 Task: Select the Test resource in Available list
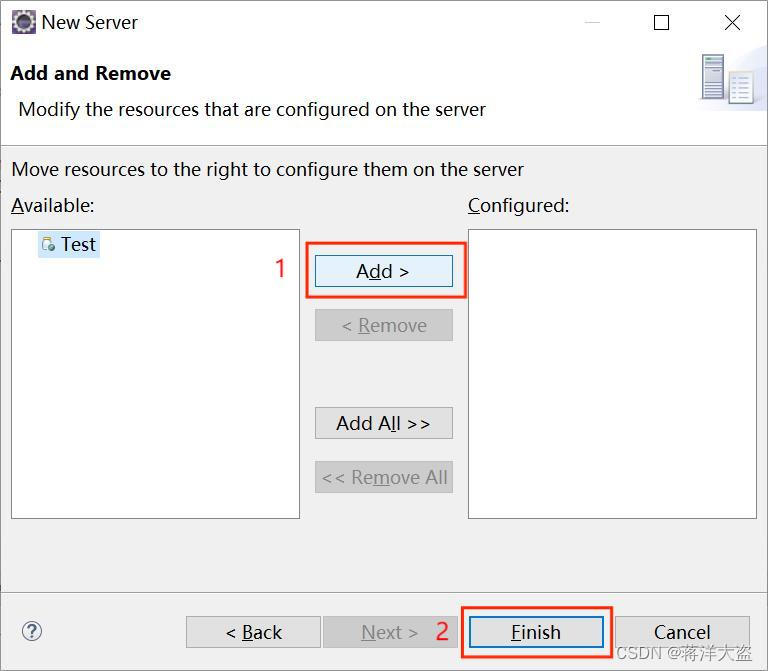(x=78, y=245)
